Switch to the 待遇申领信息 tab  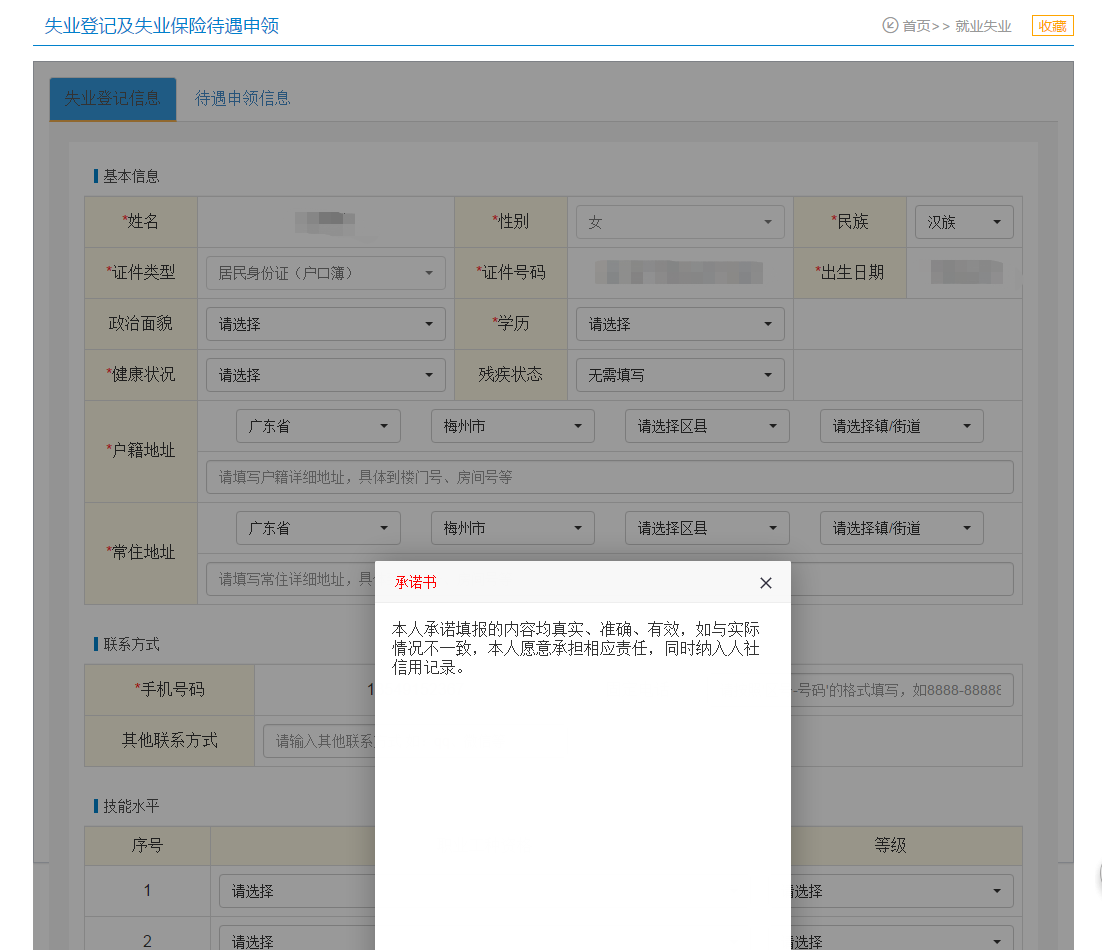[x=242, y=98]
